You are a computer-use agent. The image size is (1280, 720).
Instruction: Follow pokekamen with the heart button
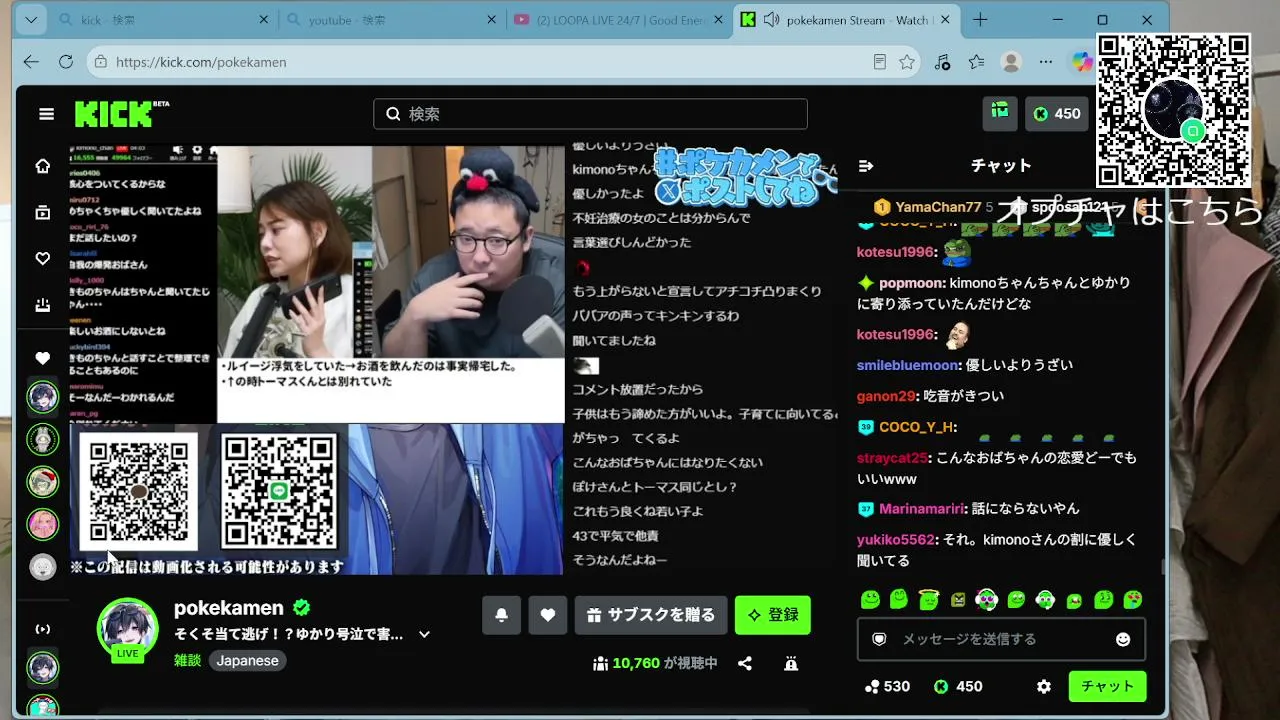tap(547, 615)
